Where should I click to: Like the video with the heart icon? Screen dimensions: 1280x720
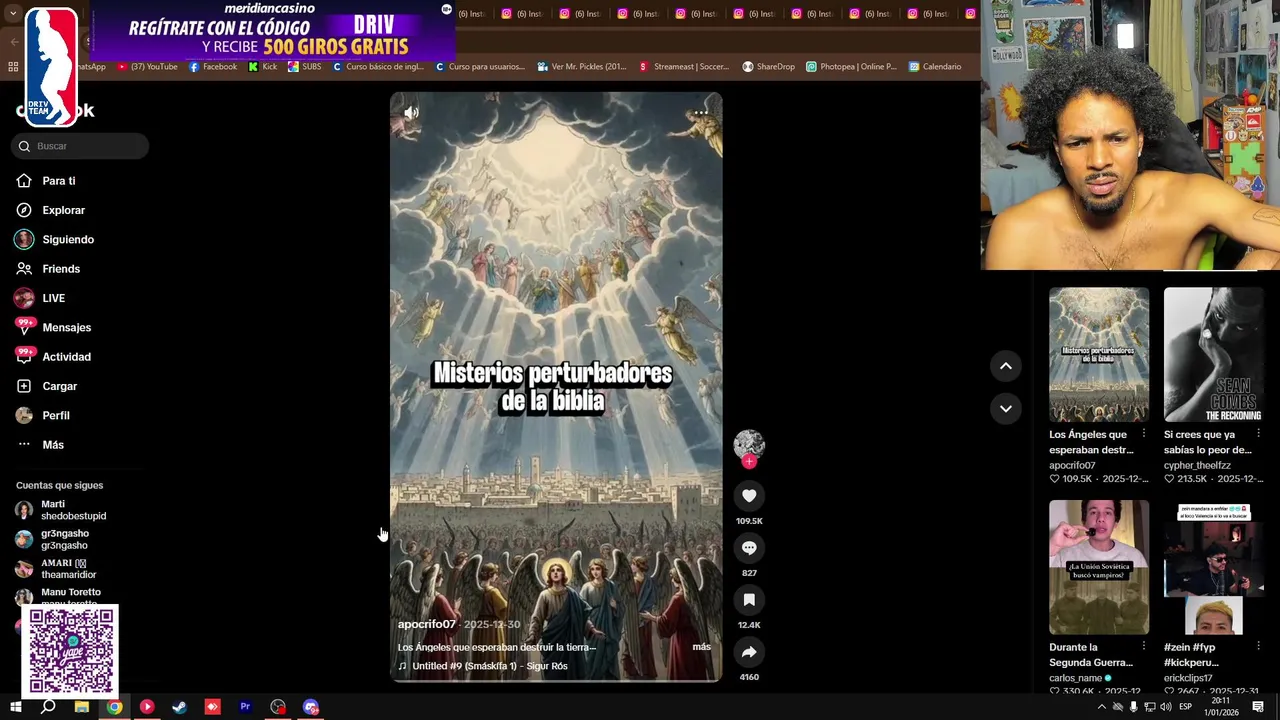749,496
